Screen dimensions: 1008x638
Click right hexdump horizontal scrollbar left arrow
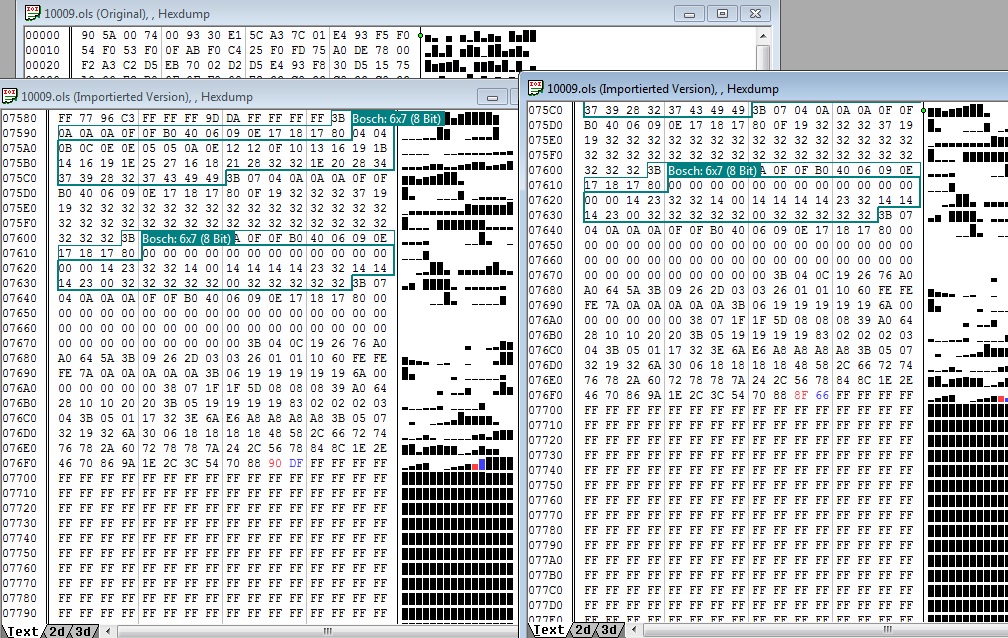[634, 629]
